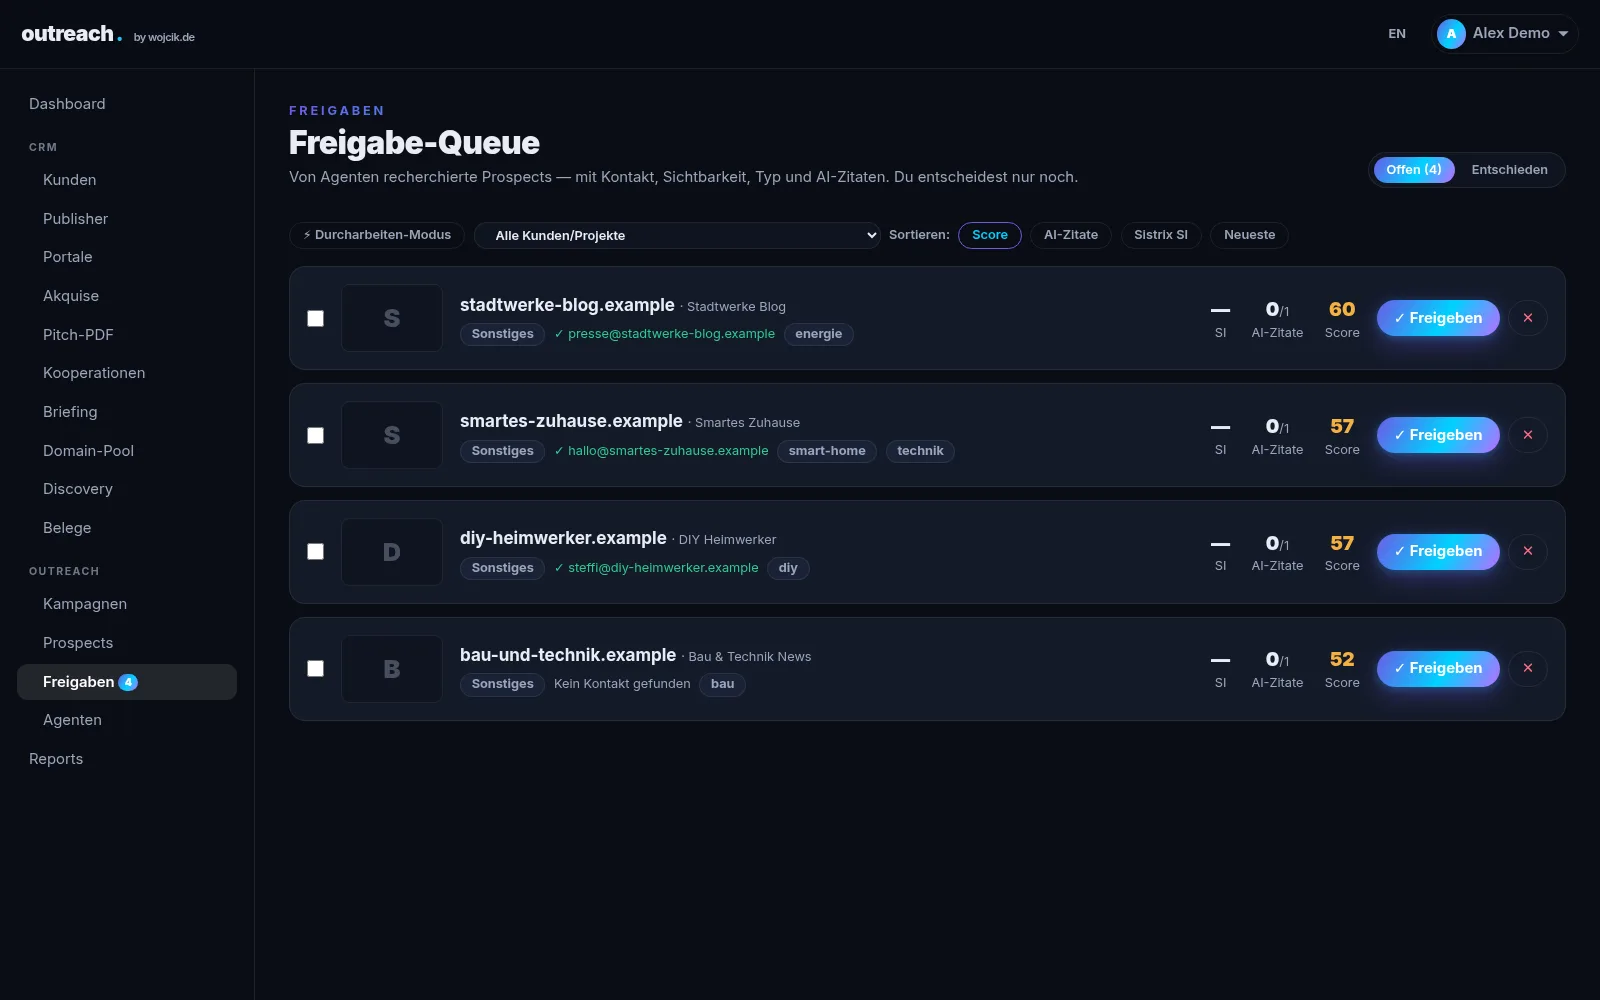This screenshot has height=1000, width=1600.
Task: Open the smartes-zuhause.example thumbnail tile
Action: pos(392,435)
